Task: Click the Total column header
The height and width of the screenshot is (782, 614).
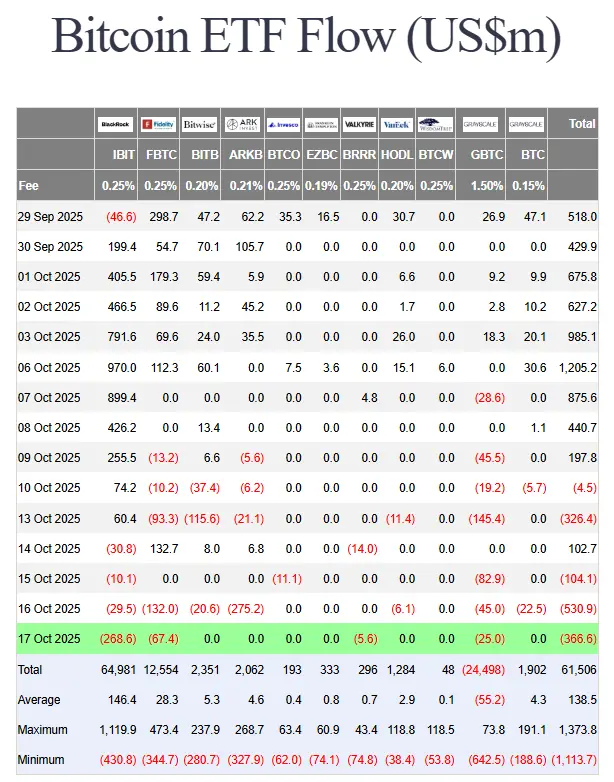Action: 582,124
